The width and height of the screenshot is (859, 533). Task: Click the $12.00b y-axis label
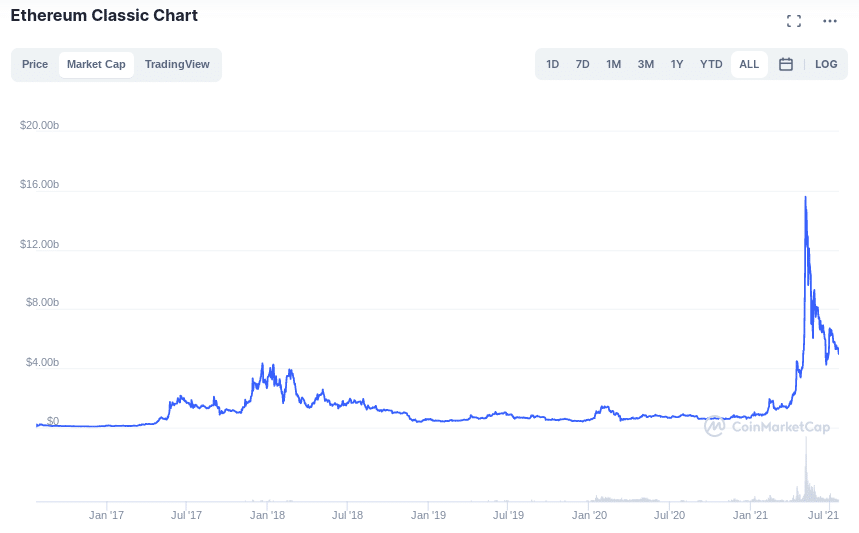39,244
